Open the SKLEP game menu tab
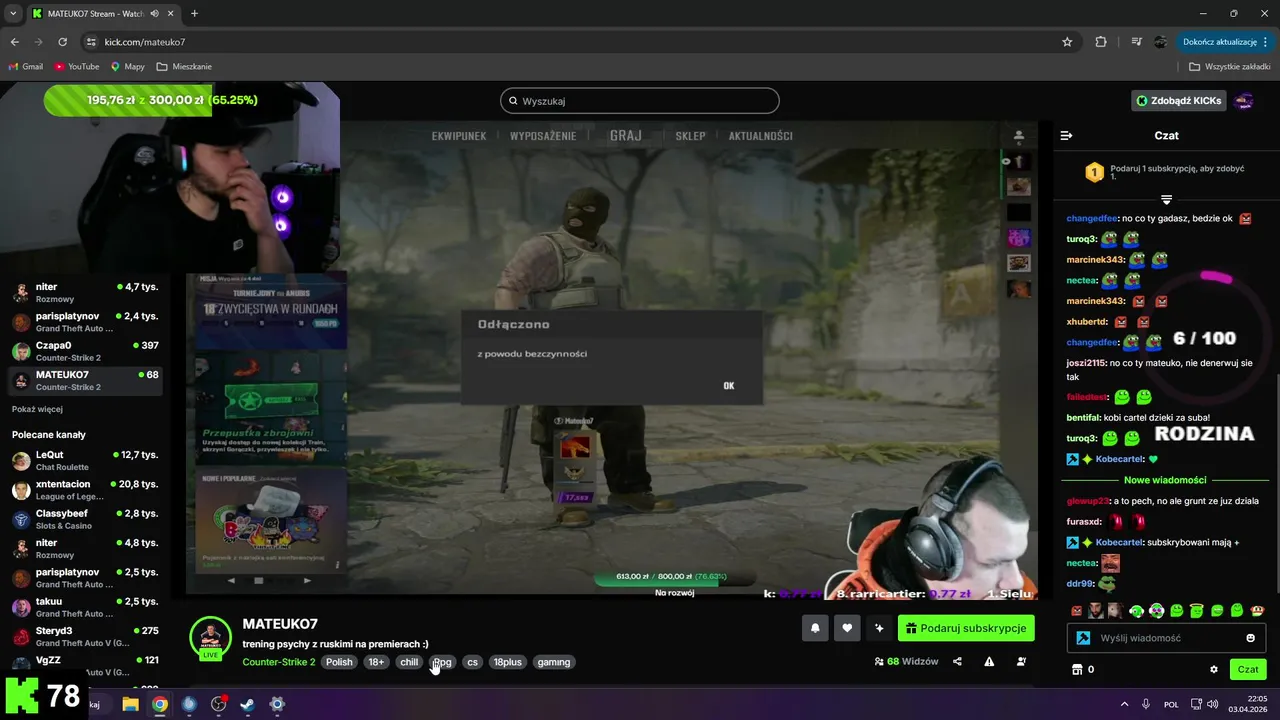The height and width of the screenshot is (720, 1280). pyautogui.click(x=690, y=136)
